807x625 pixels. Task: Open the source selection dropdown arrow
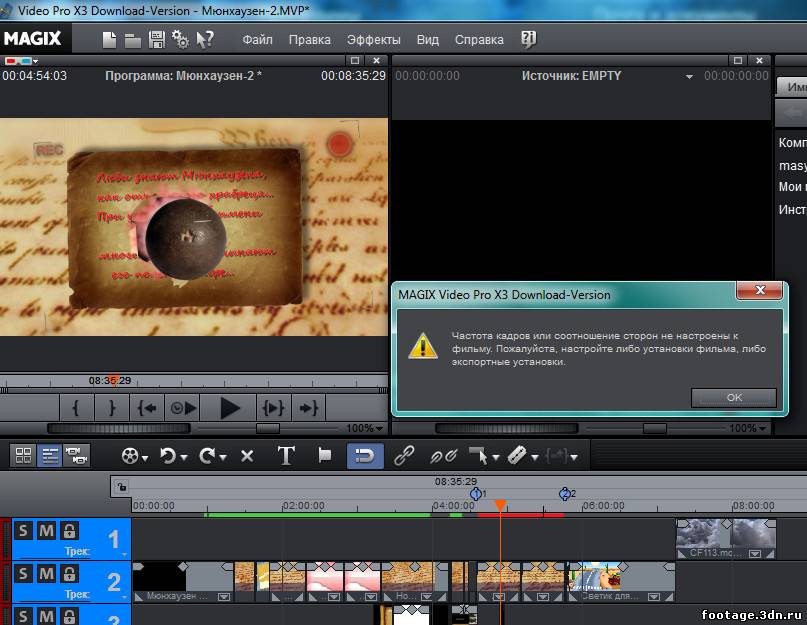pos(689,77)
